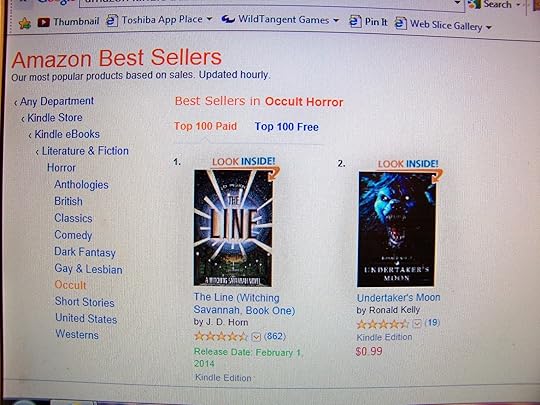Click the Pin It bookmark icon
Screen dimensions: 540x405
click(x=355, y=21)
